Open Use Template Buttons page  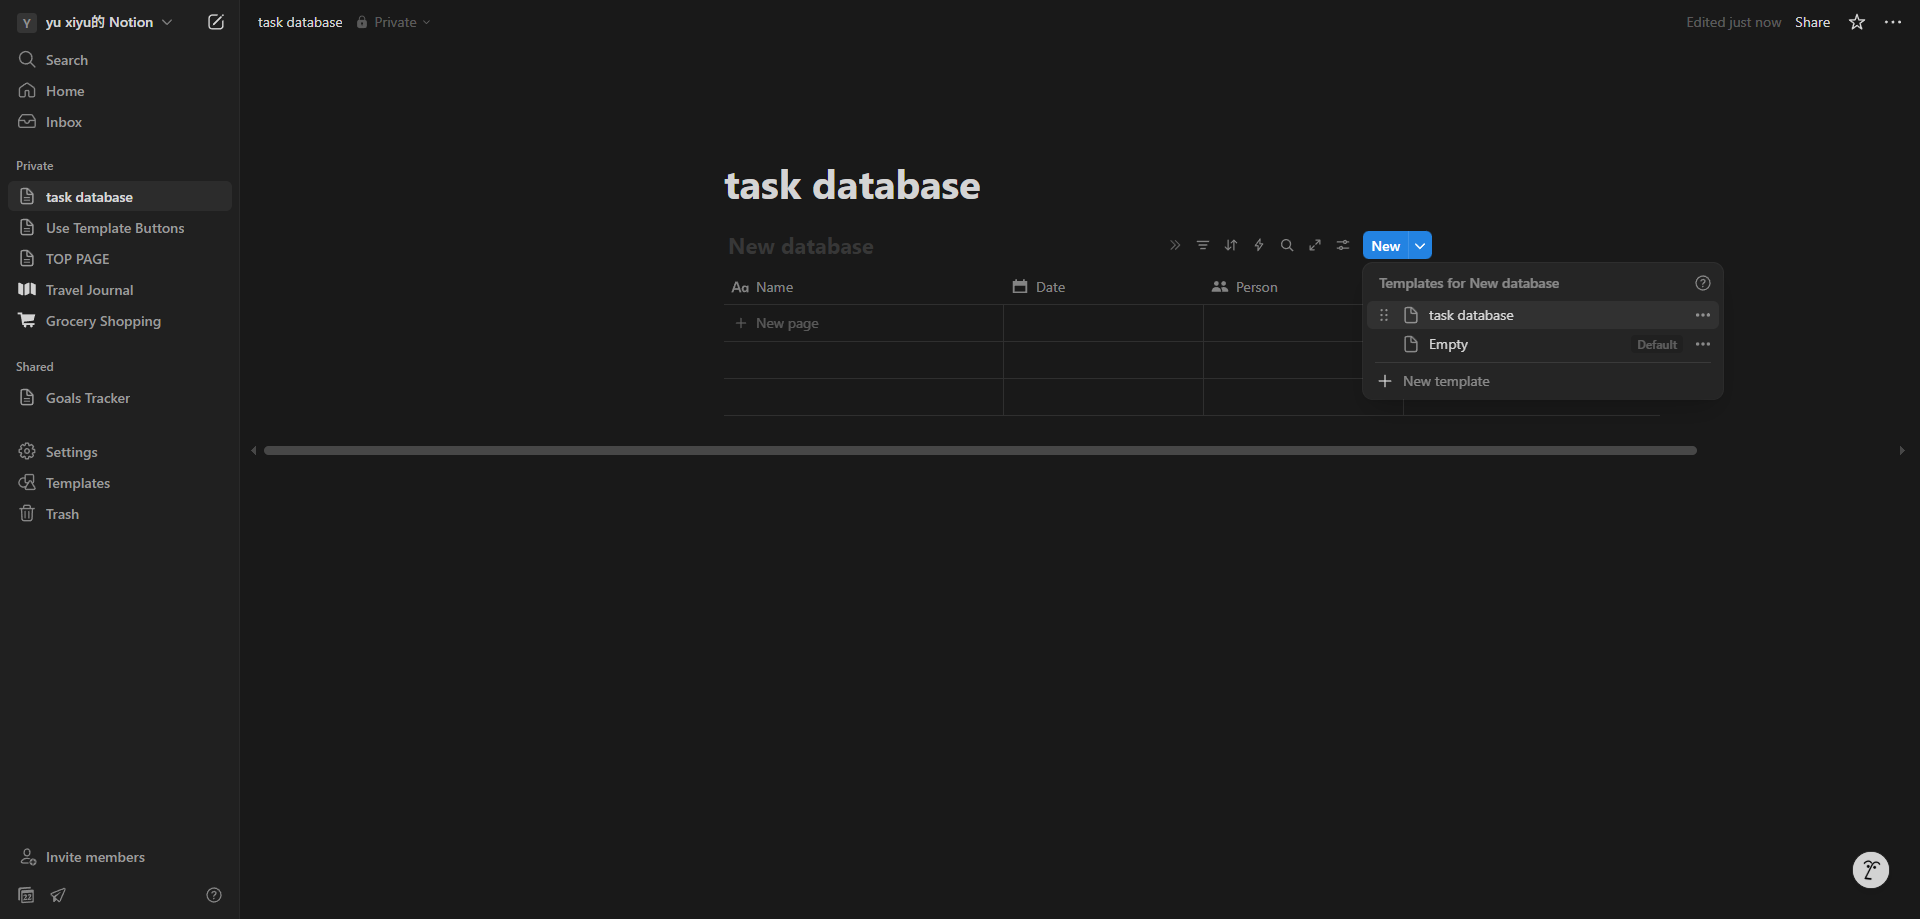(x=120, y=228)
